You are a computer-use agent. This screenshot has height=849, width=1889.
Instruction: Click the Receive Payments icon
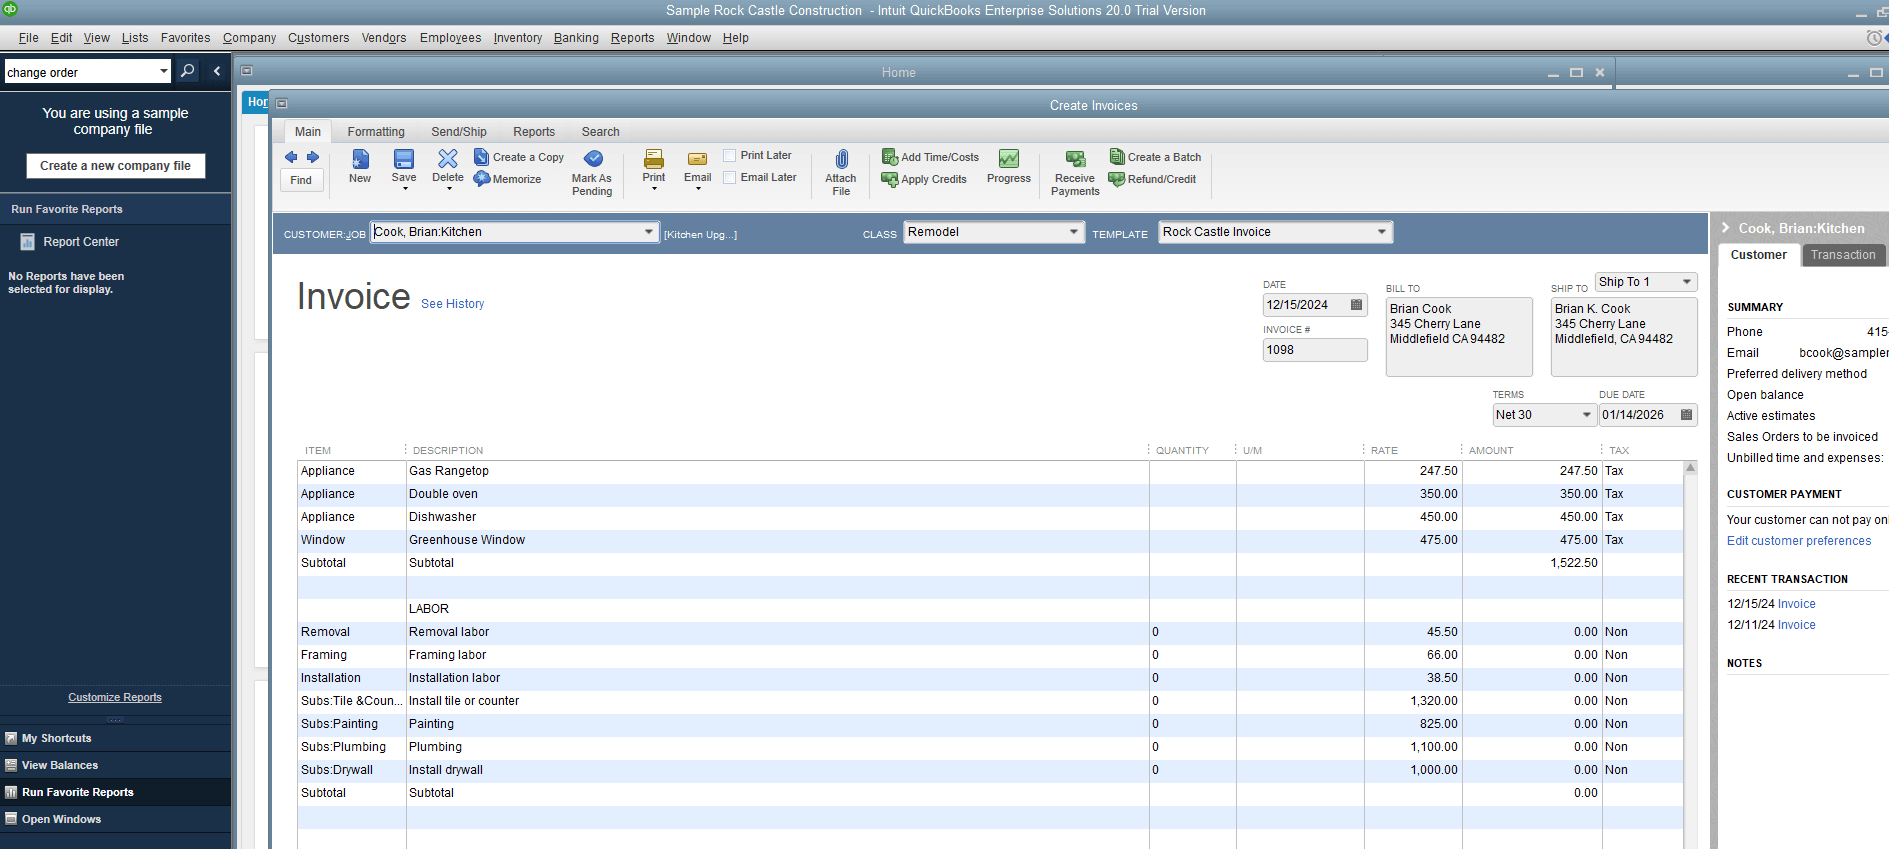(1075, 160)
